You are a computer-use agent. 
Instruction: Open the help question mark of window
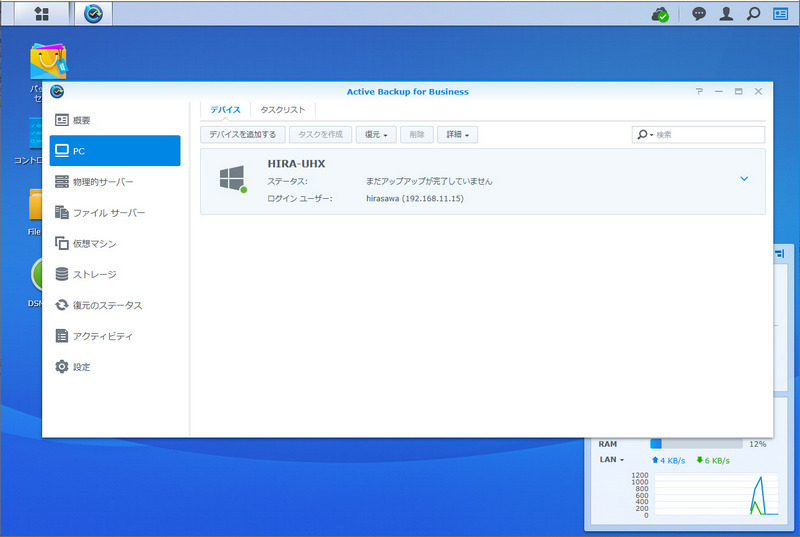coord(699,91)
